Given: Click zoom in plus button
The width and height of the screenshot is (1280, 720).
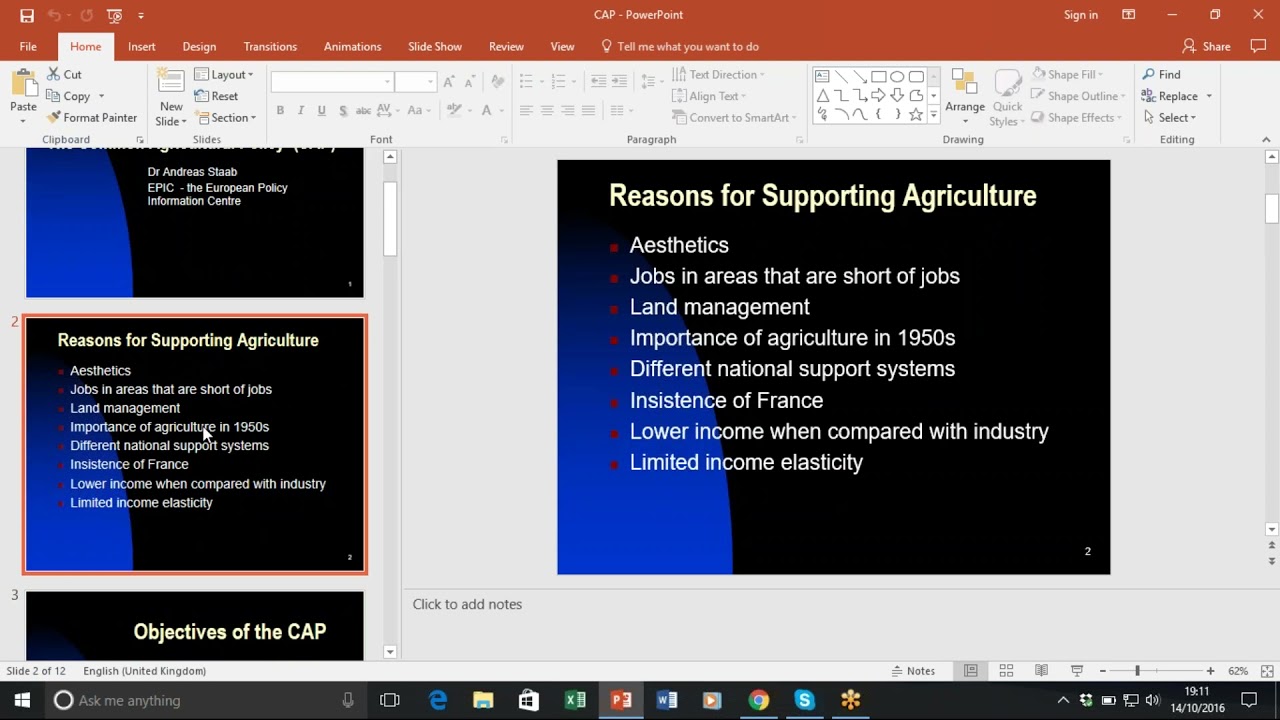Looking at the screenshot, I should [x=1210, y=671].
